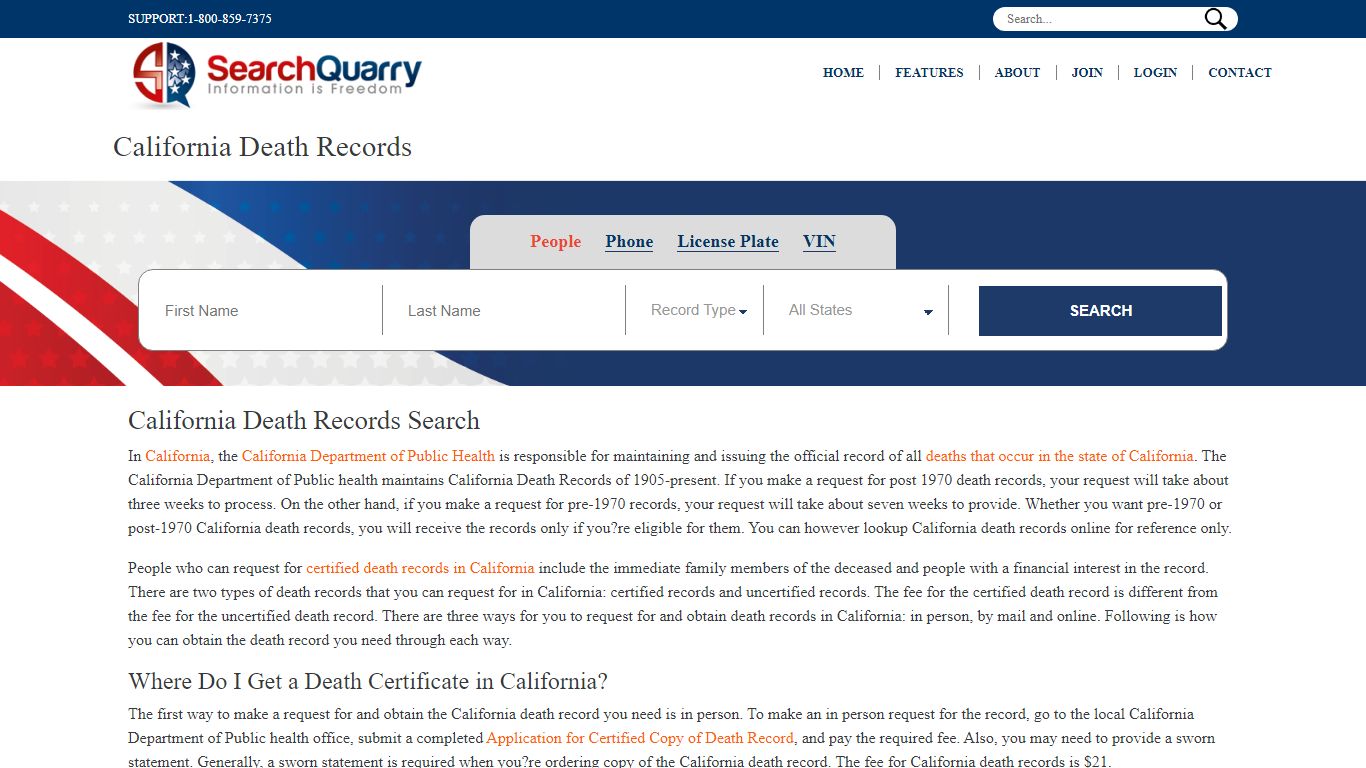The width and height of the screenshot is (1366, 768).
Task: Open 'deaths that occur in the state of California' link
Action: (1060, 456)
